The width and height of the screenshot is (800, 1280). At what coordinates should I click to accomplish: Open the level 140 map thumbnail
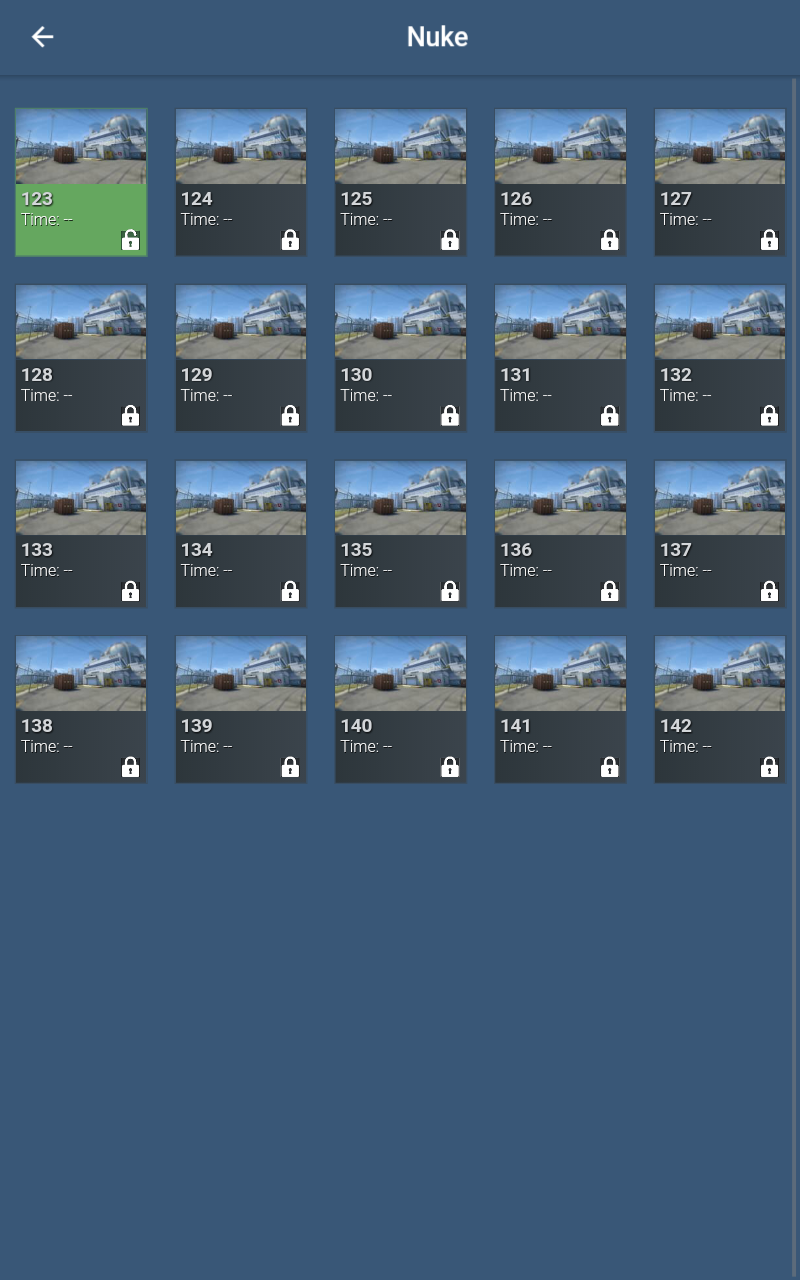[400, 674]
